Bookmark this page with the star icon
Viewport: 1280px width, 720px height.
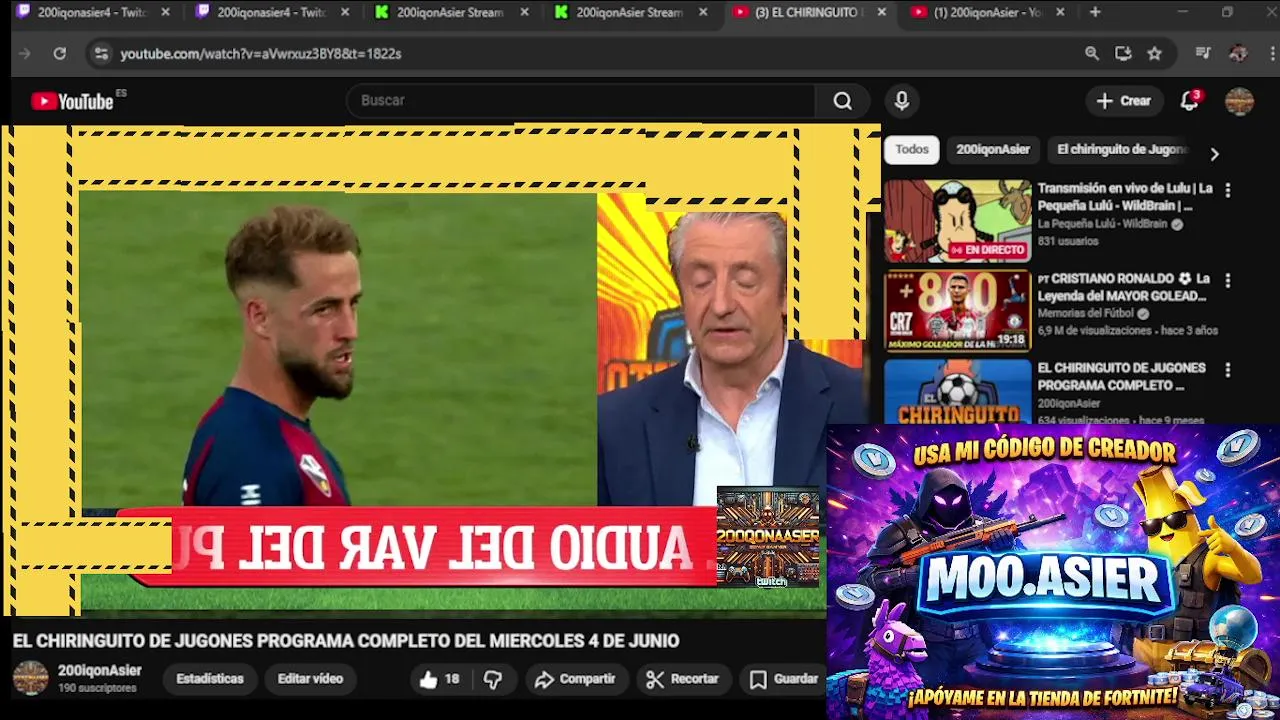[1155, 54]
